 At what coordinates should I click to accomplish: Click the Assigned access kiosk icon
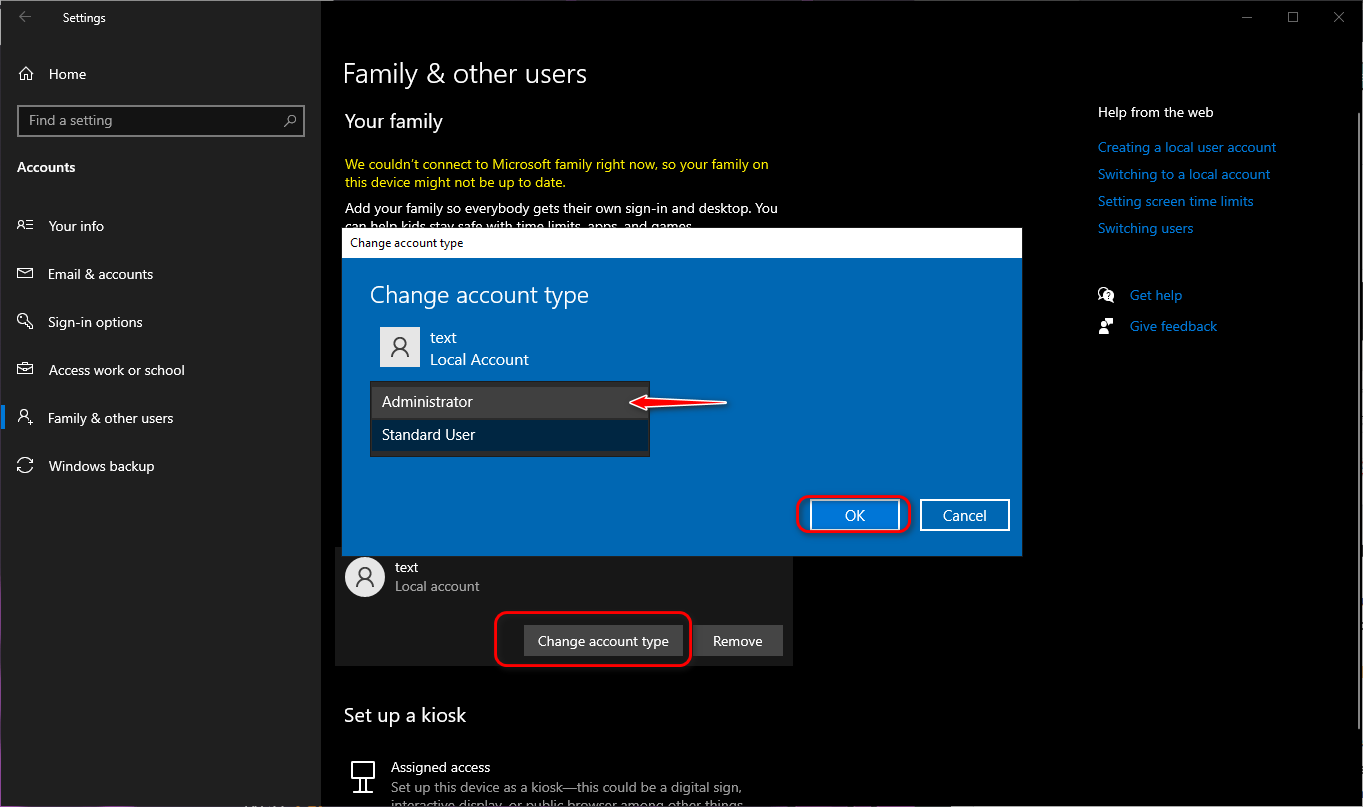click(x=363, y=776)
